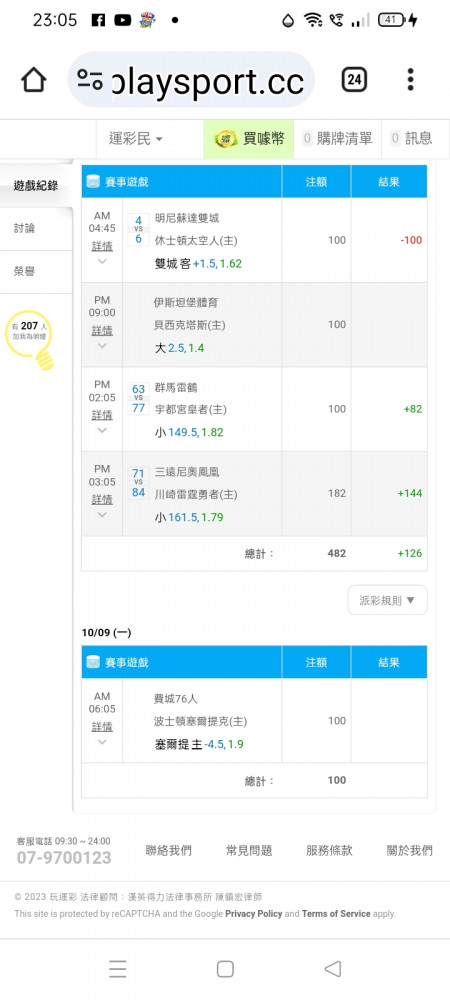Tap the Android recent apps menu icon
Viewport: 450px width, 1000px height.
coord(117,969)
